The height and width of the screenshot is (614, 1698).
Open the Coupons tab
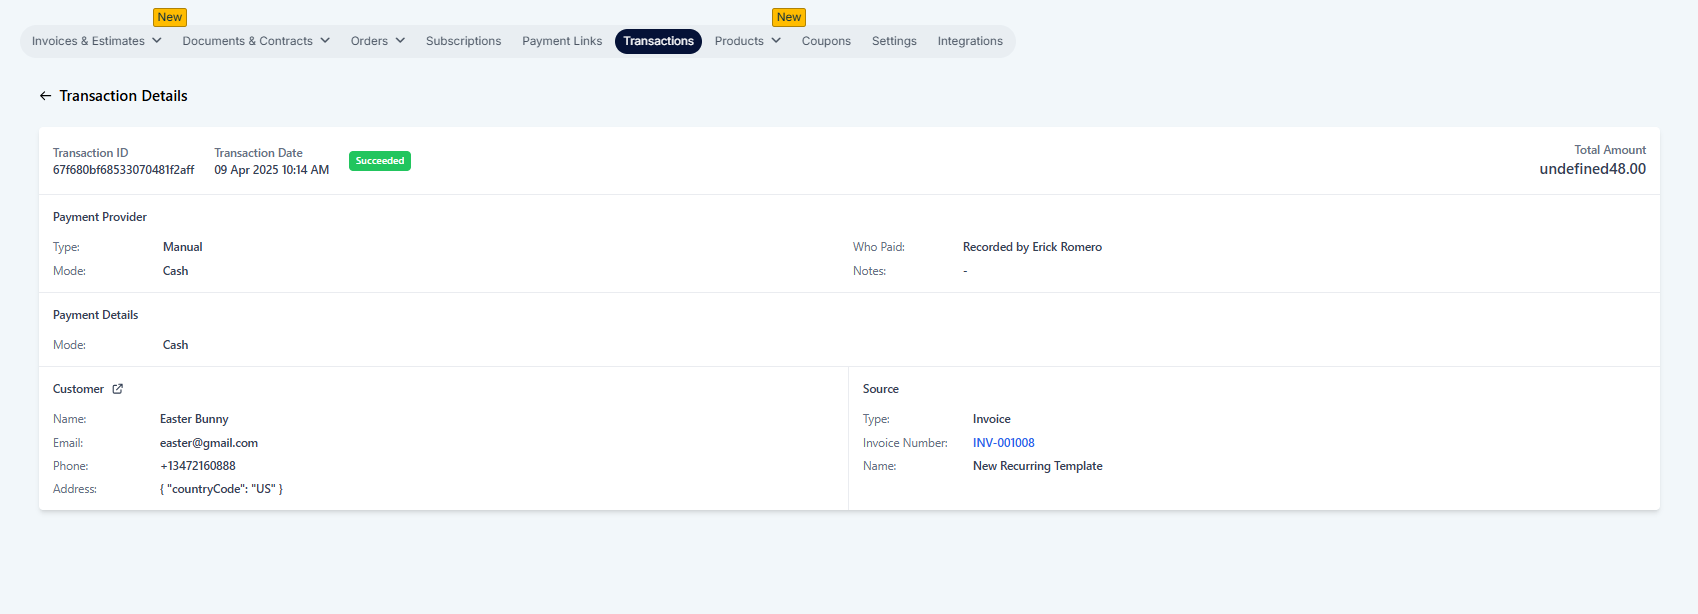coord(826,41)
